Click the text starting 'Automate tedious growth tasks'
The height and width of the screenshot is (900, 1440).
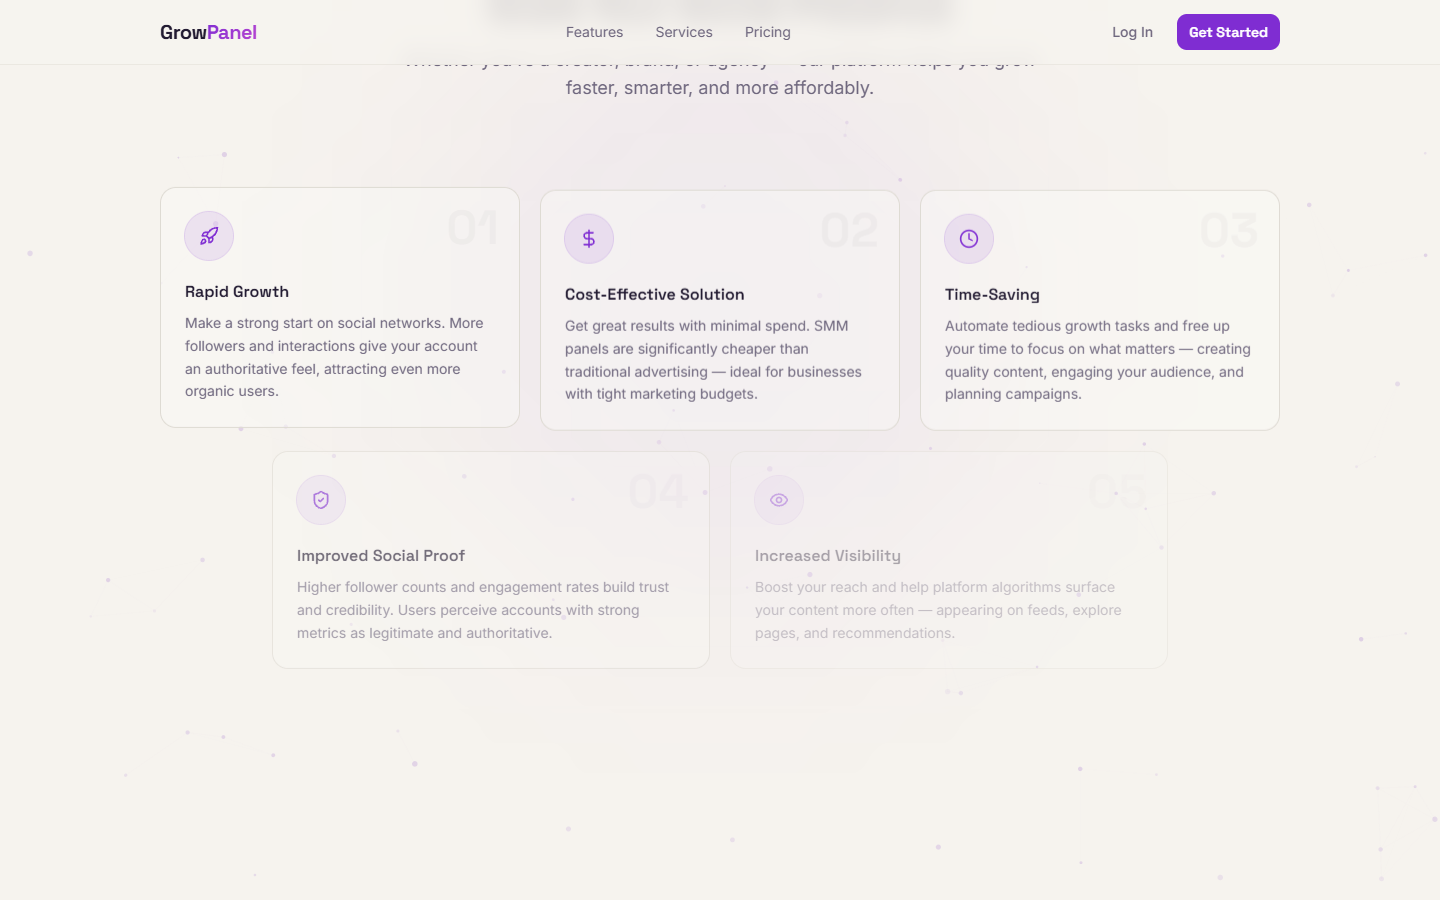(1098, 360)
